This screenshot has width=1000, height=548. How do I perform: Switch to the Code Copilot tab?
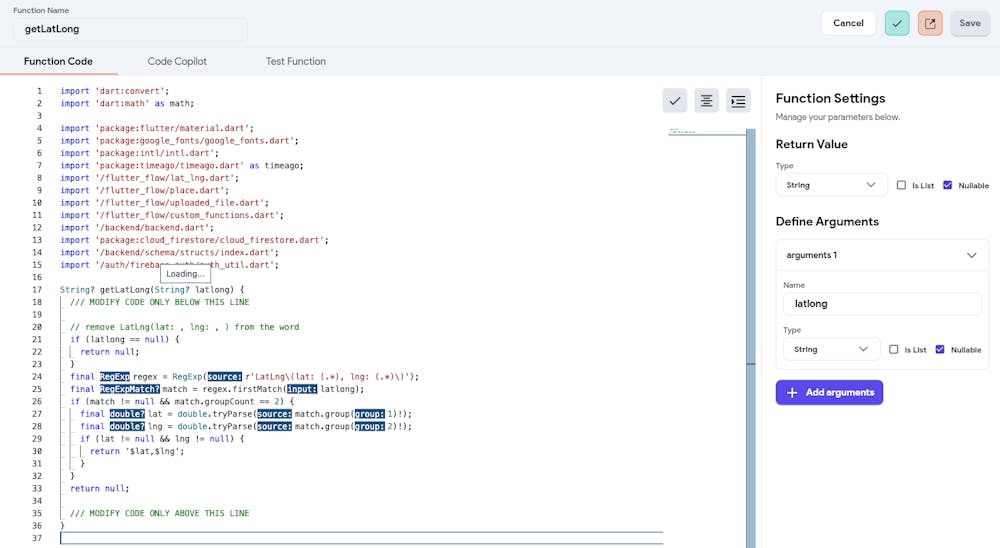[177, 61]
